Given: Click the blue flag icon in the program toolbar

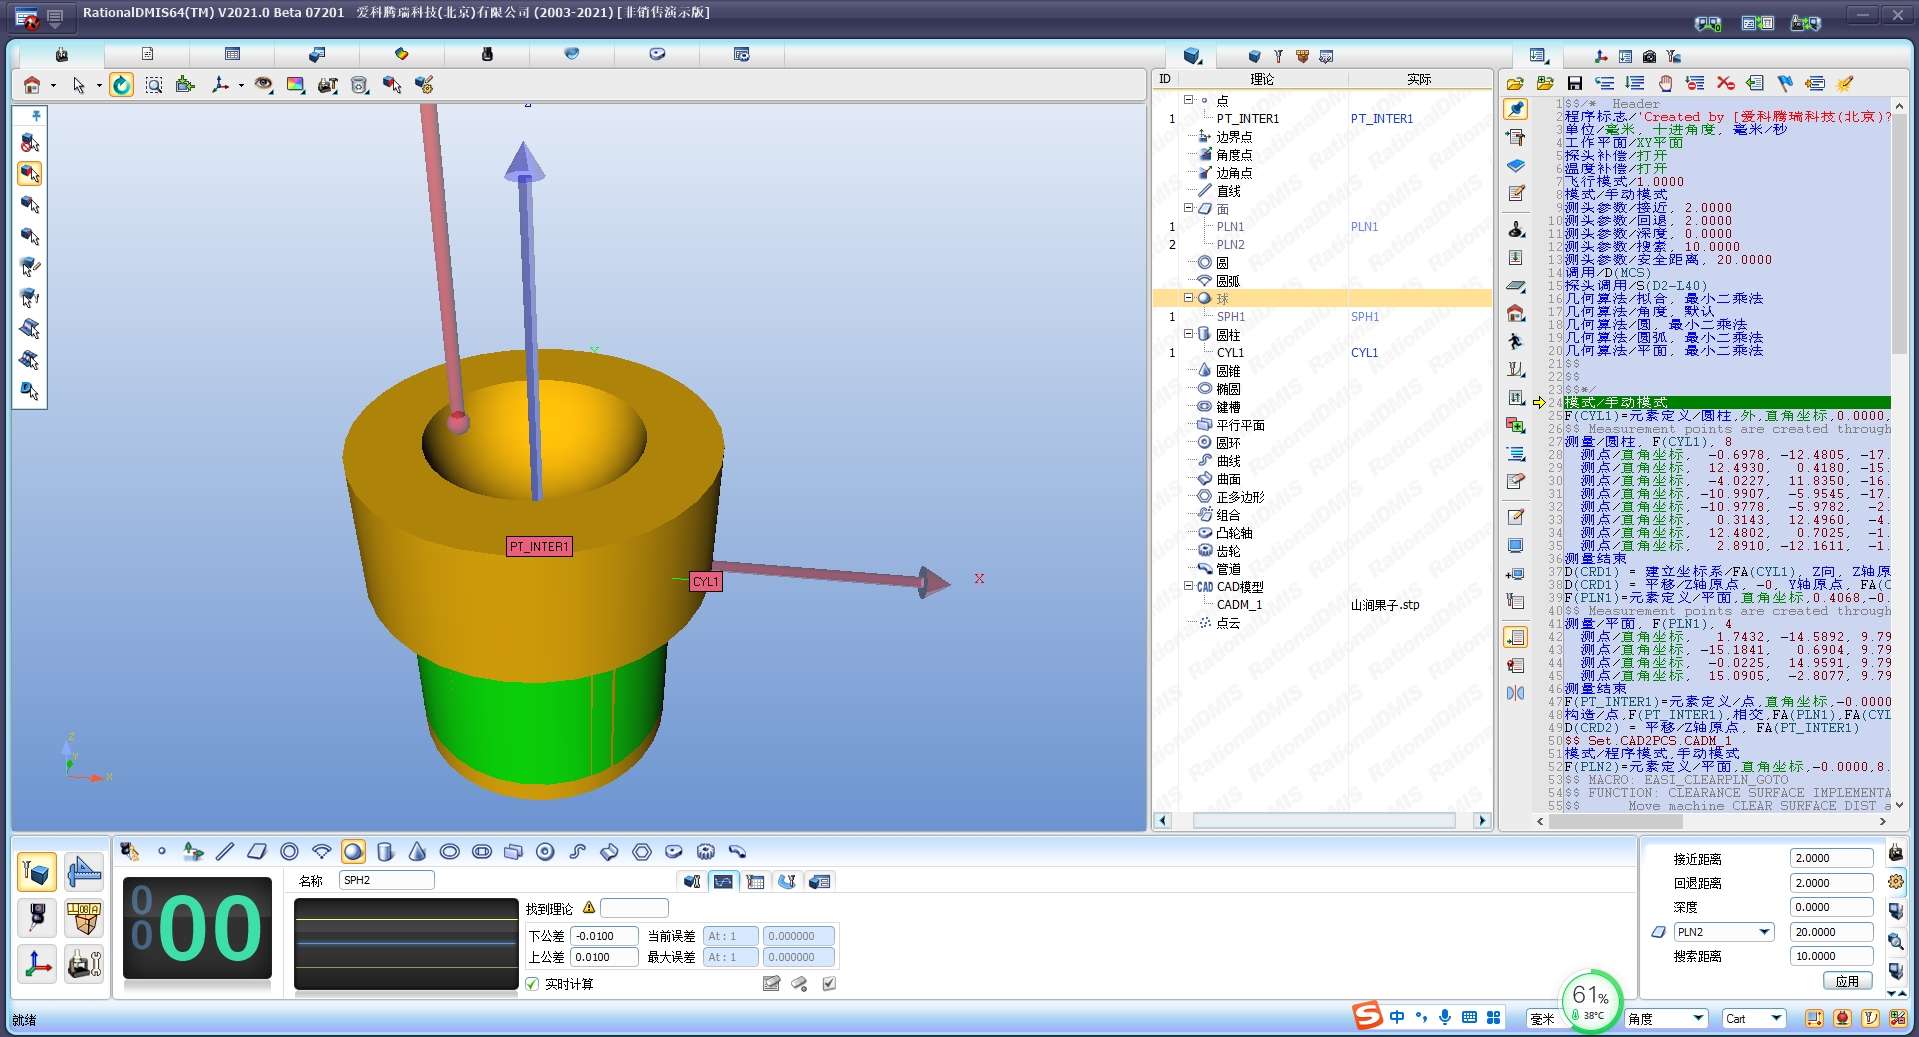Looking at the screenshot, I should tap(1785, 84).
